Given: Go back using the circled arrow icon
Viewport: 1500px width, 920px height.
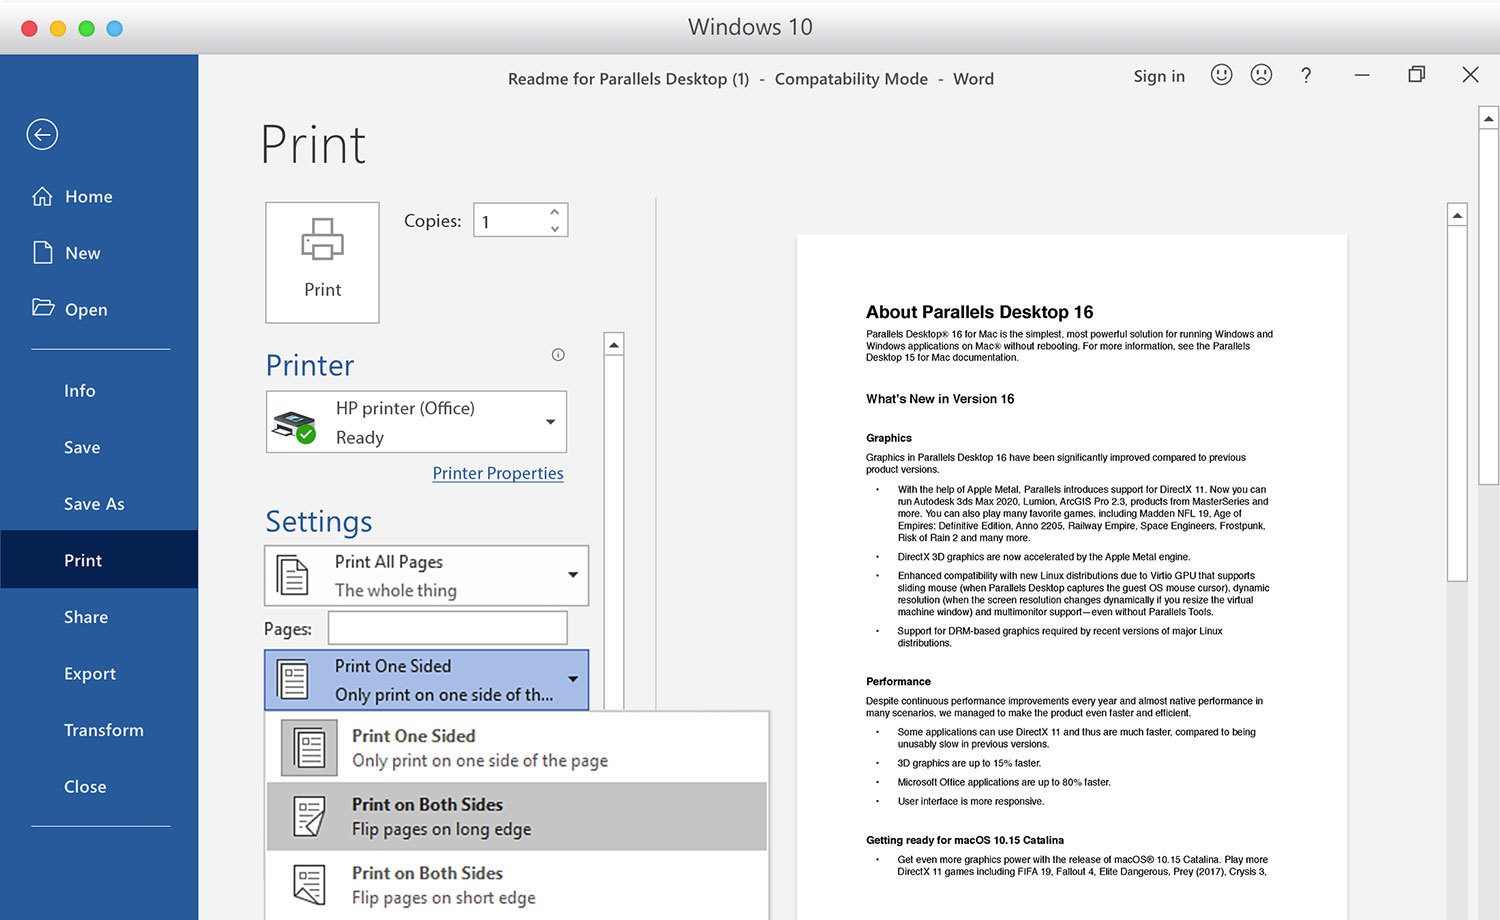Looking at the screenshot, I should tap(42, 134).
